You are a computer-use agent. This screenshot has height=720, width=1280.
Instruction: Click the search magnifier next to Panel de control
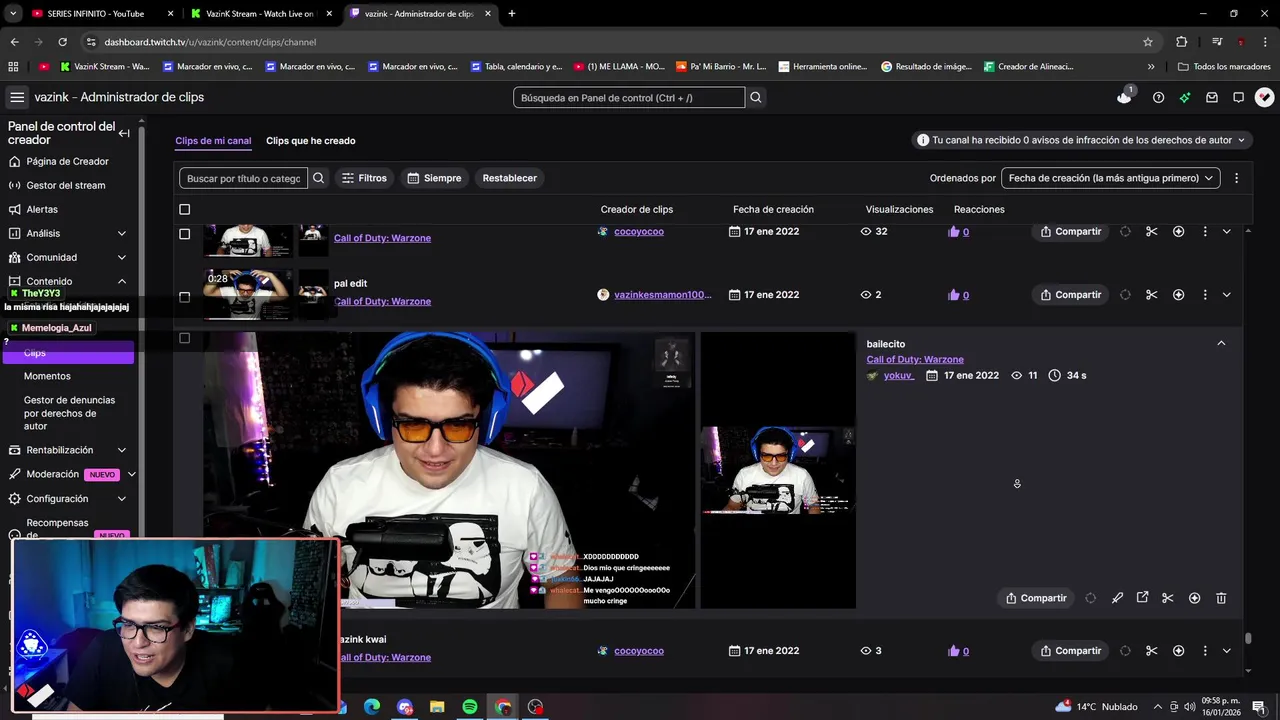pyautogui.click(x=756, y=97)
